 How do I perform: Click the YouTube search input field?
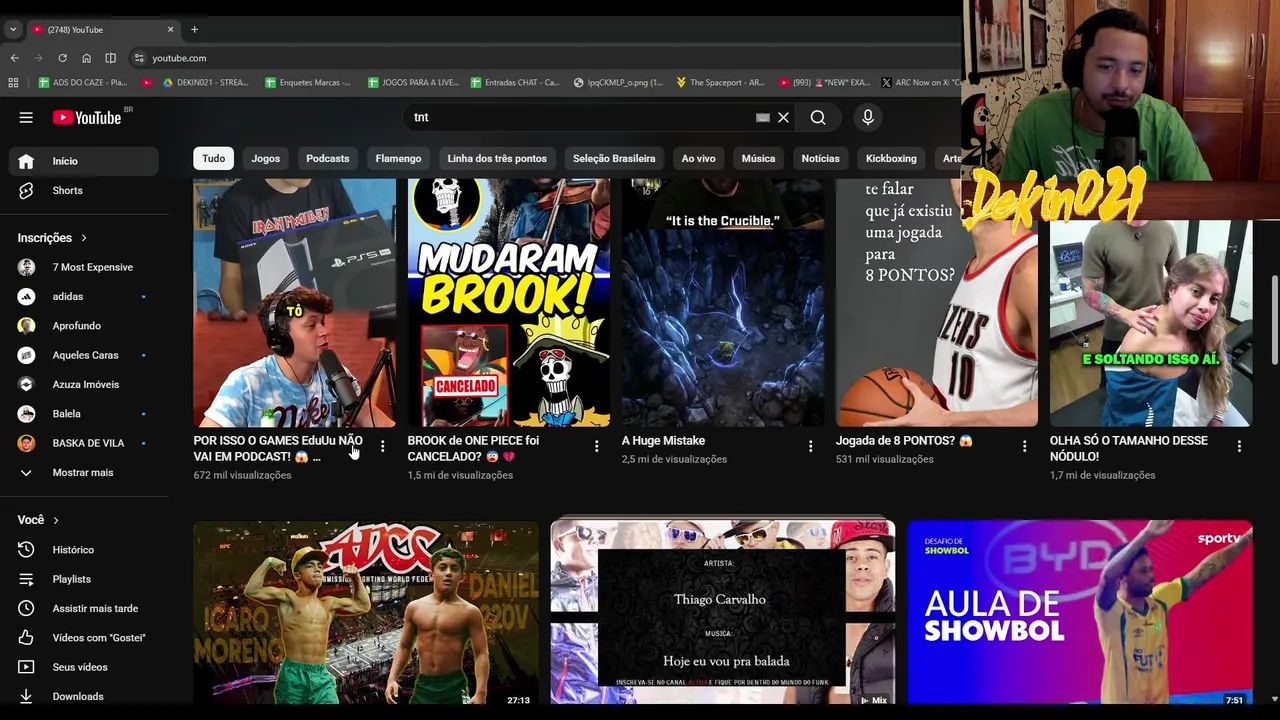tap(580, 118)
